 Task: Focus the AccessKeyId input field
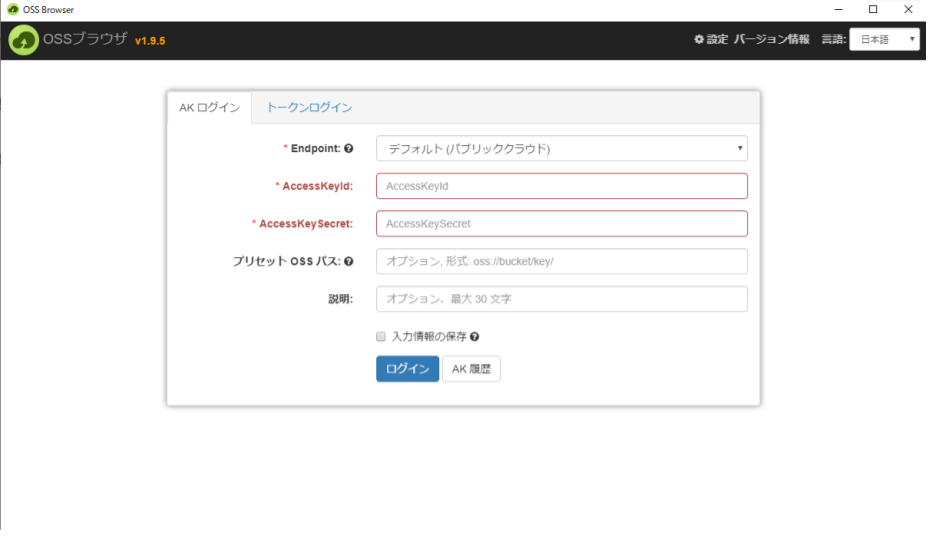tap(562, 186)
